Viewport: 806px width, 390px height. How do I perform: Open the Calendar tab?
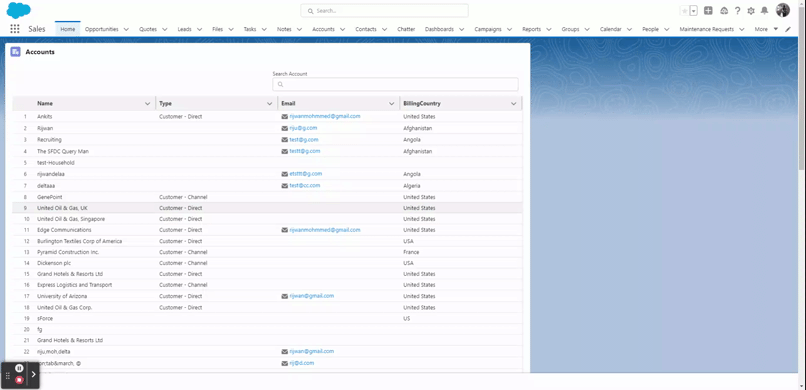pyautogui.click(x=611, y=29)
